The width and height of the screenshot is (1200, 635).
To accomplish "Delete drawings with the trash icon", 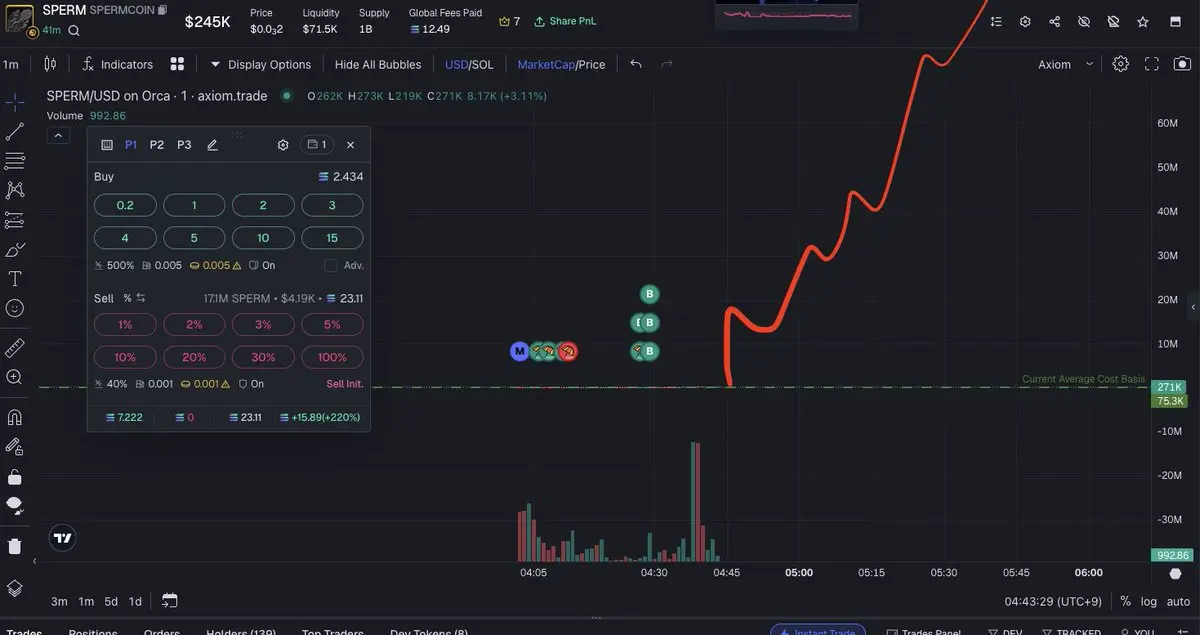I will point(15,546).
